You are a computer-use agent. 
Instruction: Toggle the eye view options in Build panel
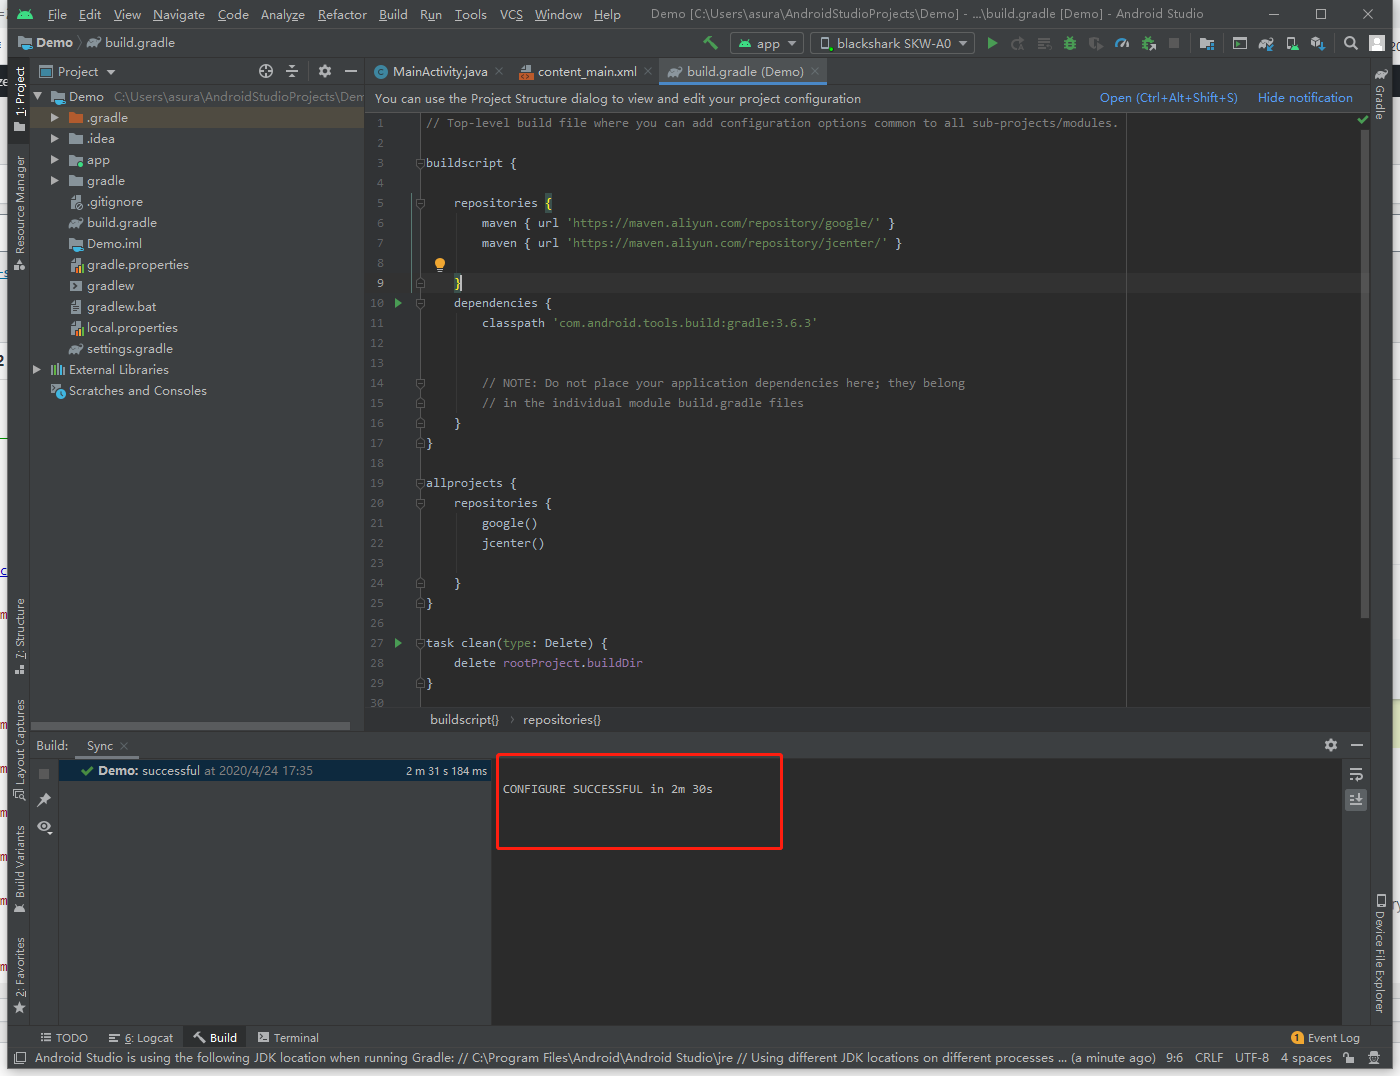[44, 827]
